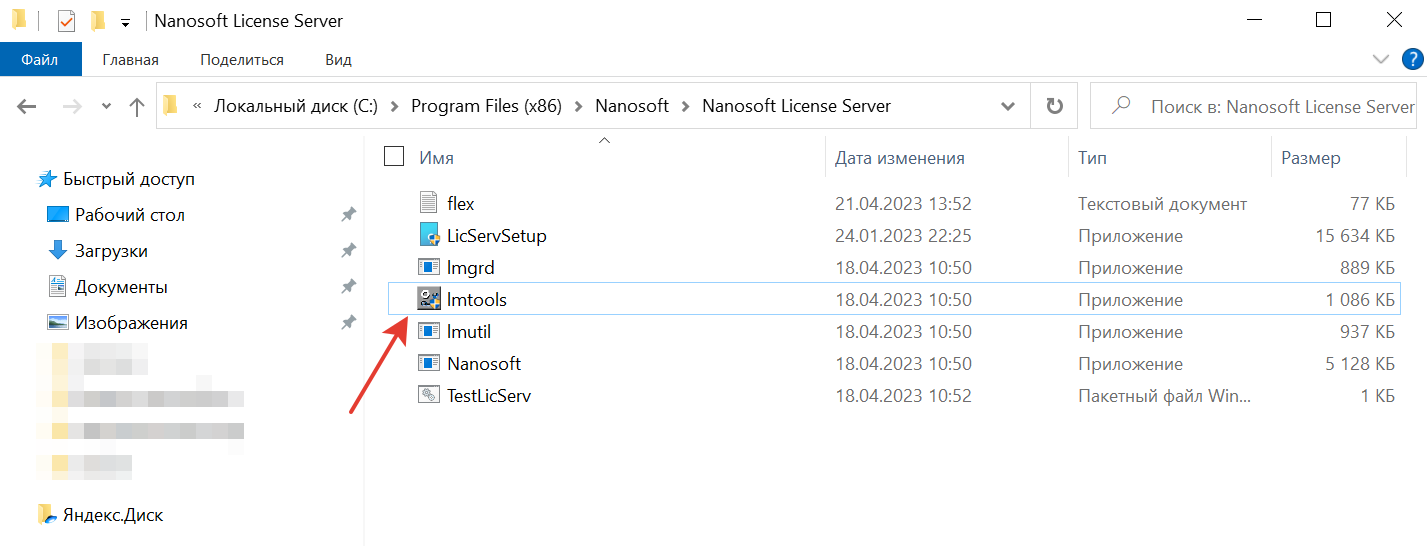Click the search magnifier icon
The height and width of the screenshot is (546, 1427).
pyautogui.click(x=1121, y=105)
